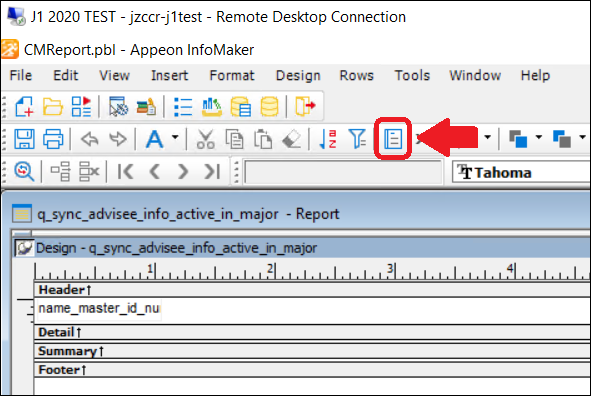Click the bar chart tray icon
Screen dimensions: 591x396
[211, 106]
